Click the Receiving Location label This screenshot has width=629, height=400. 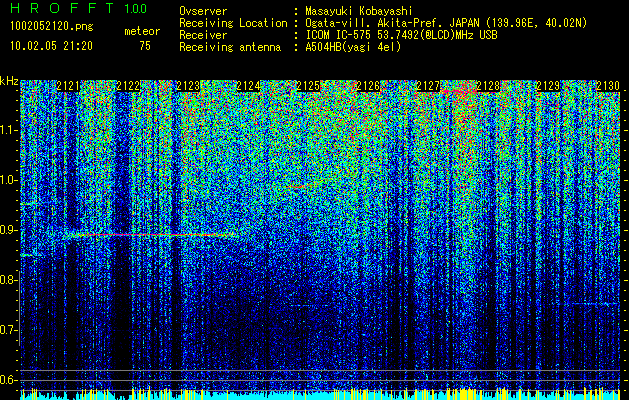233,23
